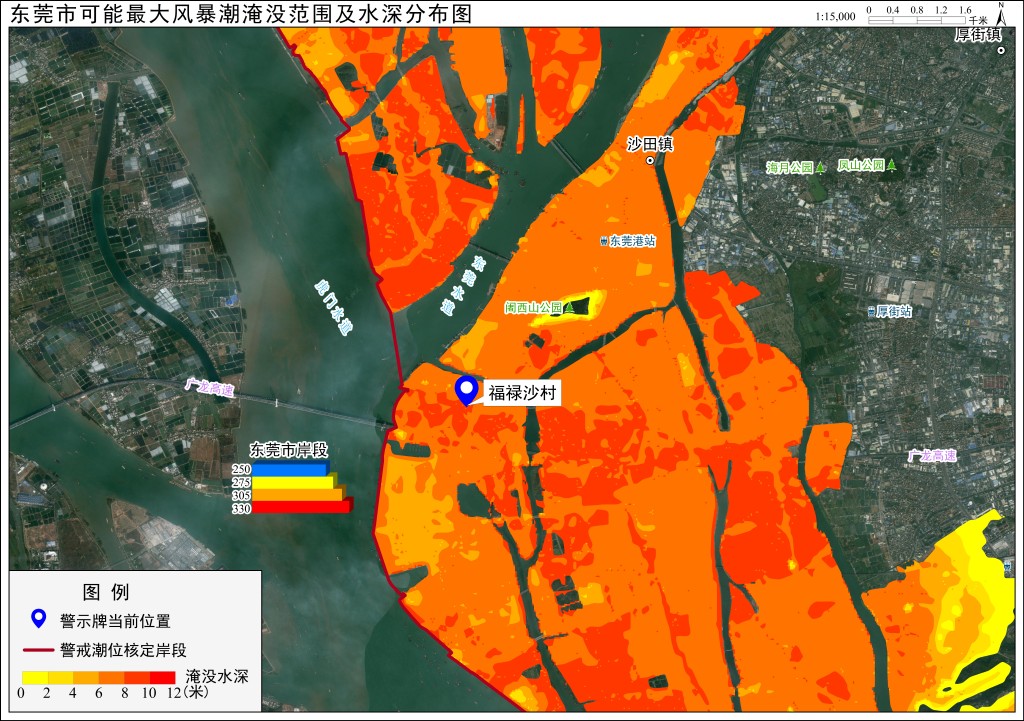
Task: Click the 虎门水道 waterway label
Action: tap(333, 307)
